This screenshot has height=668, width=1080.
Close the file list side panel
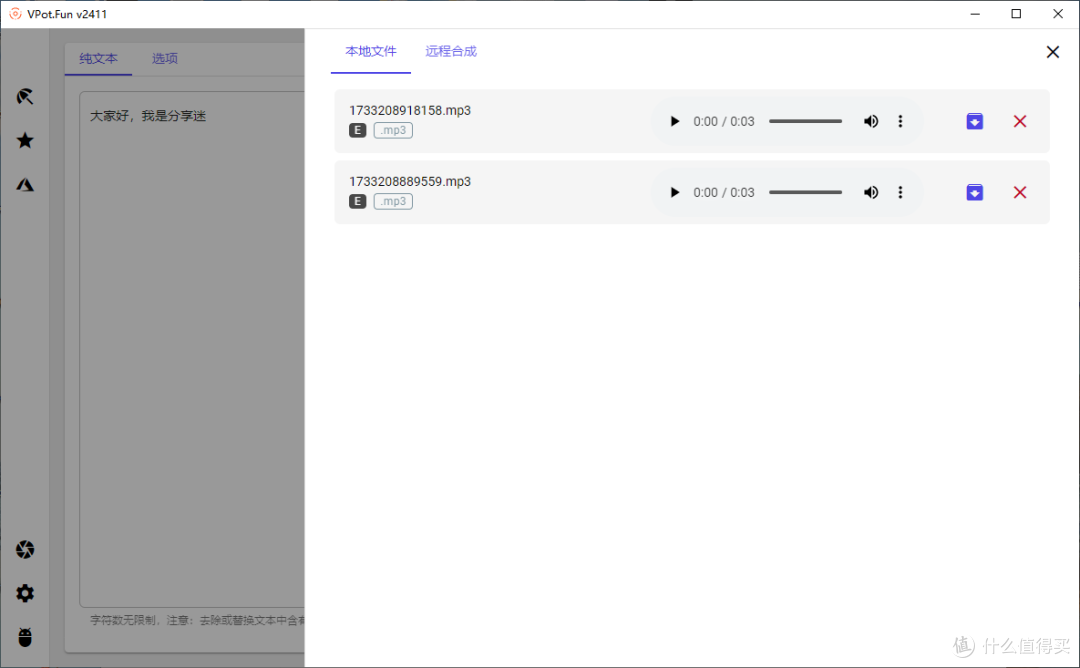1052,52
